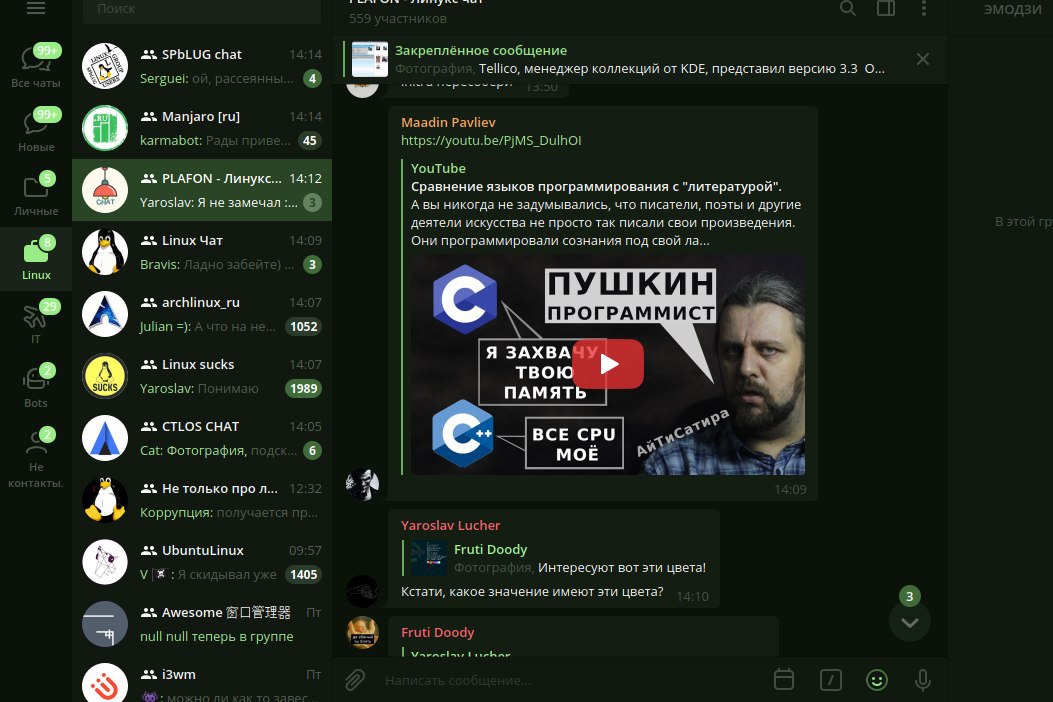Open the SPbLUG chat conversation
Viewport: 1053px width, 702px height.
point(201,66)
